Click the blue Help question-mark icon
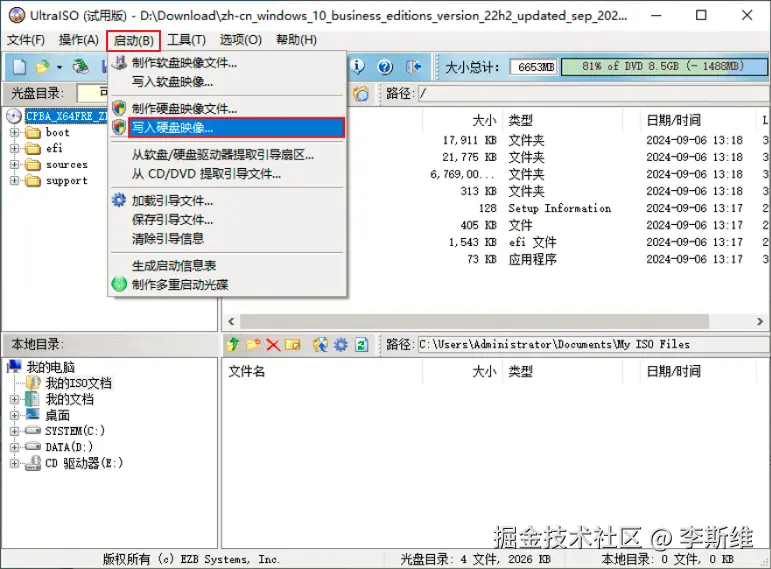The height and width of the screenshot is (569, 771). click(x=385, y=66)
